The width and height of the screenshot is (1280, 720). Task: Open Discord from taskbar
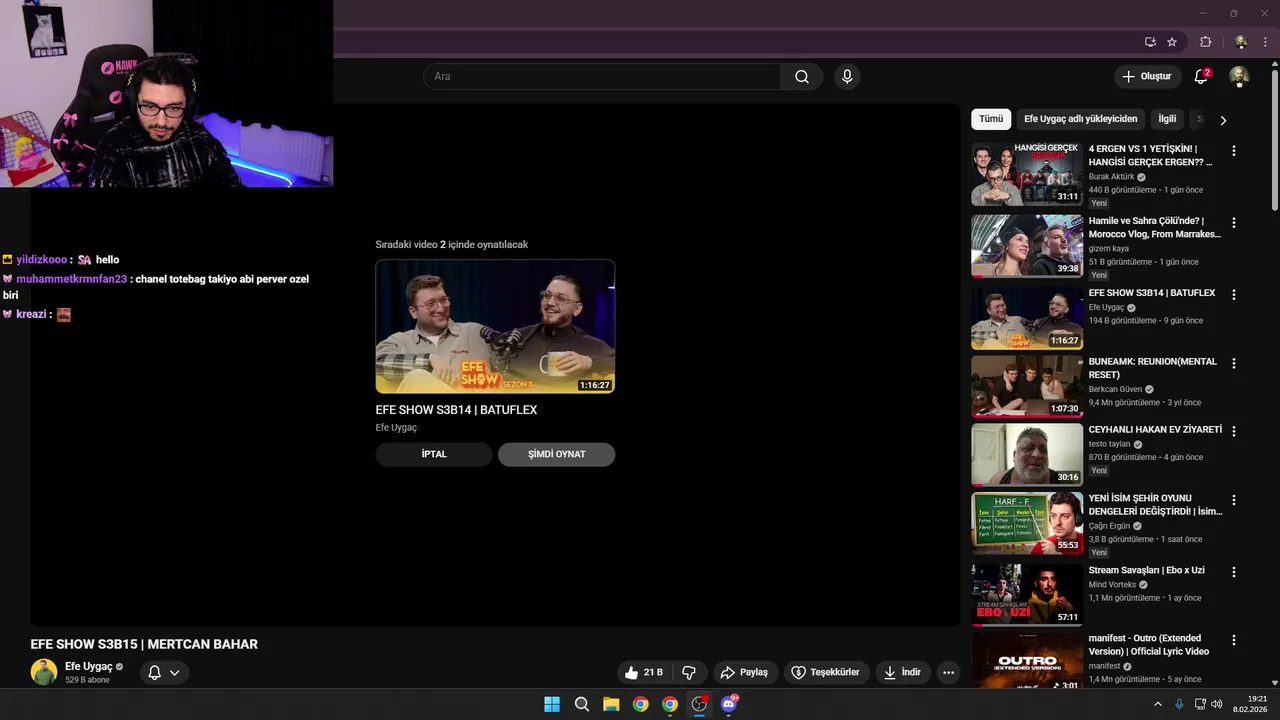click(x=729, y=704)
